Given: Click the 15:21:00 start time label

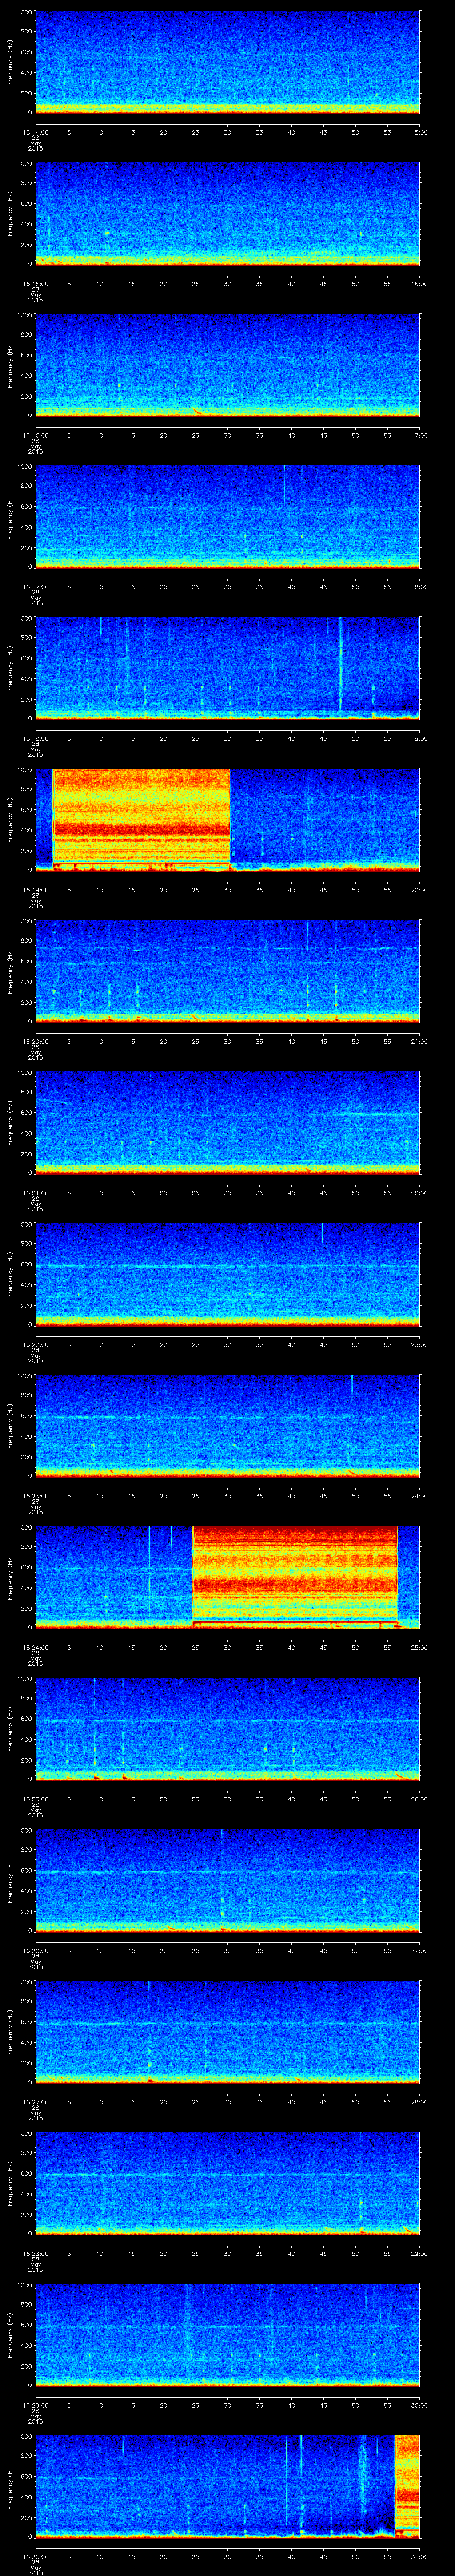Looking at the screenshot, I should coord(35,1193).
